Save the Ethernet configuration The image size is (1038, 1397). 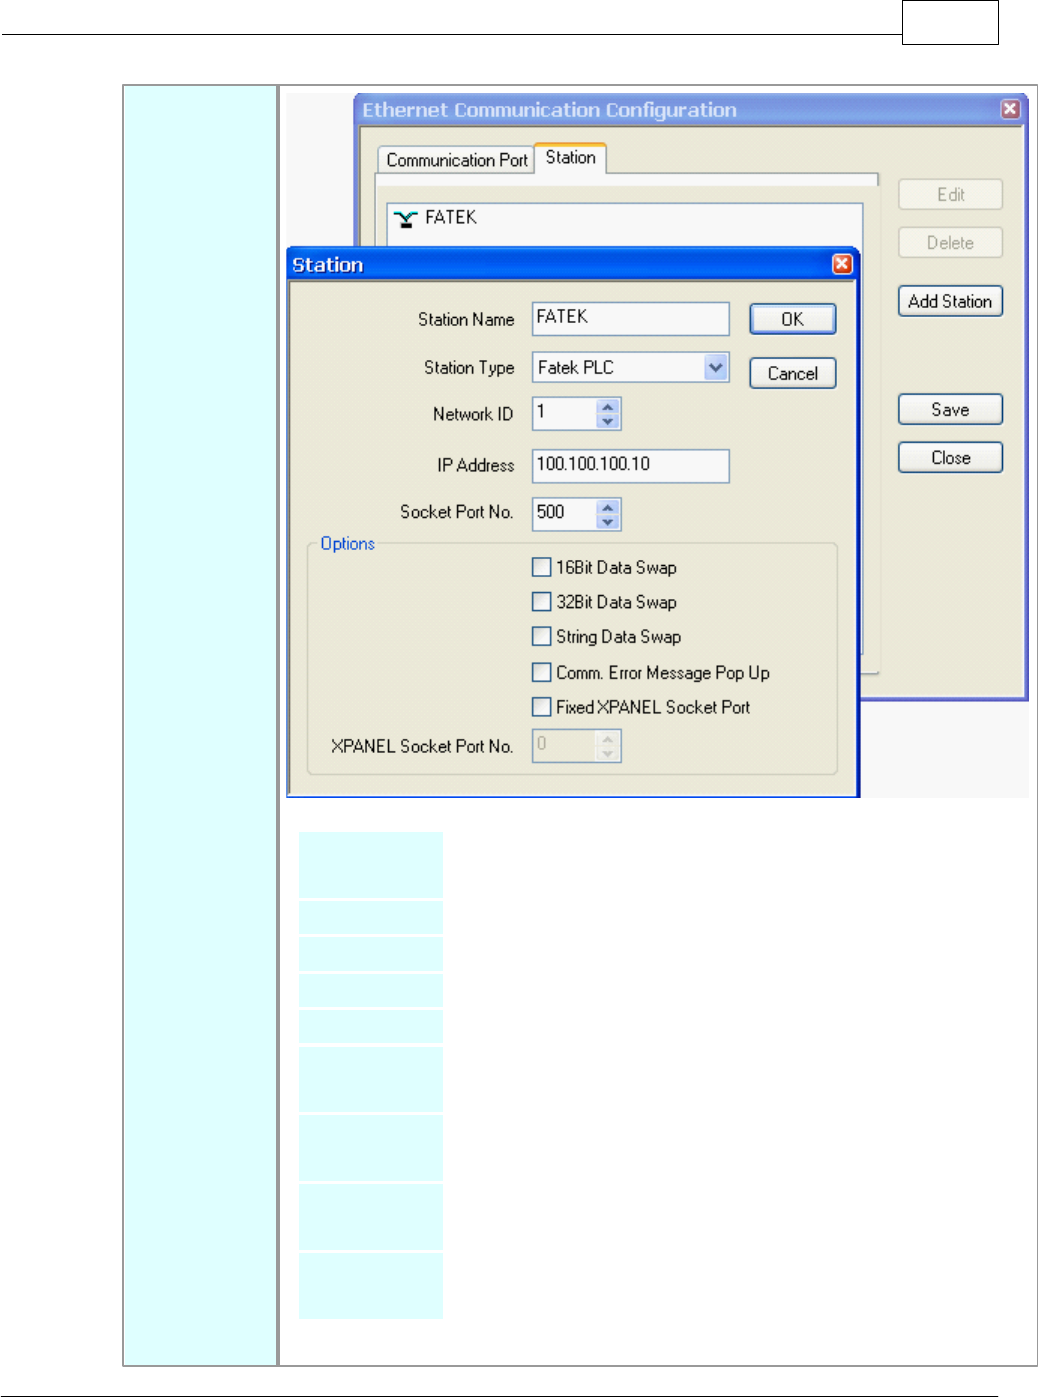[x=950, y=409]
